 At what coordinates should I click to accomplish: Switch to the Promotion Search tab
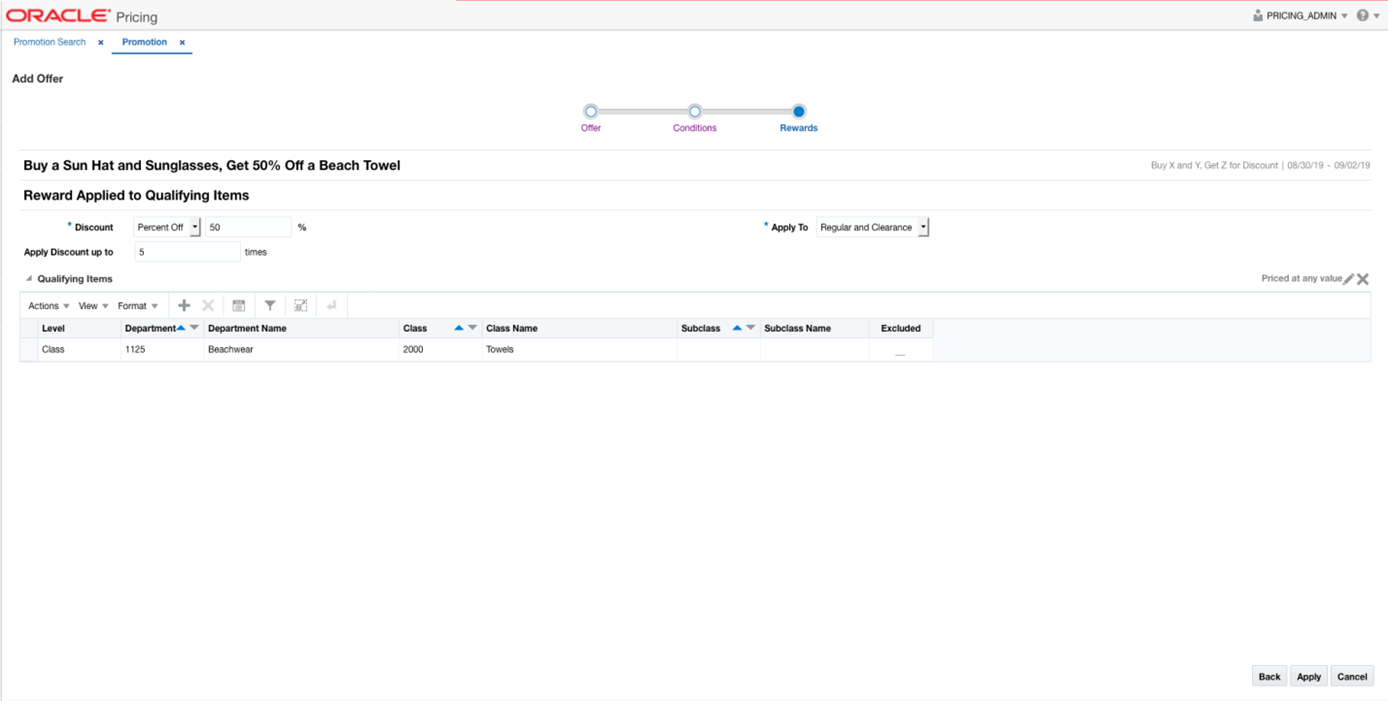point(50,42)
